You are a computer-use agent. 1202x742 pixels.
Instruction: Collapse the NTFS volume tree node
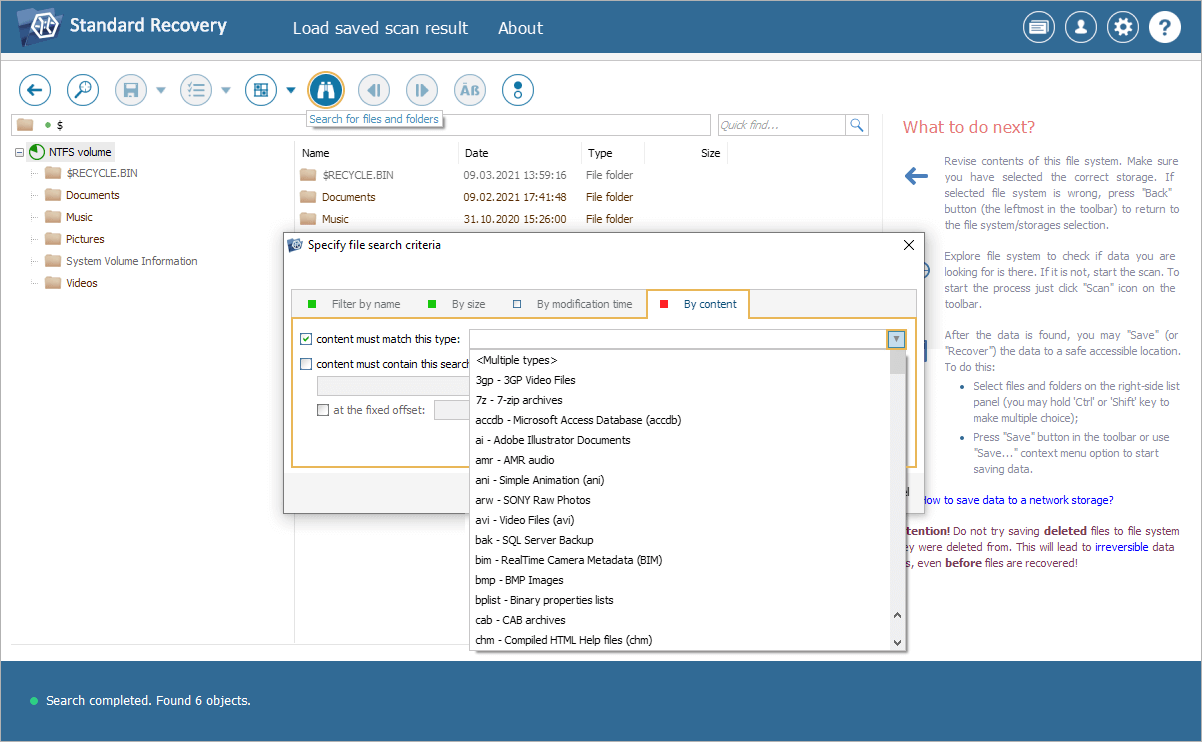20,152
